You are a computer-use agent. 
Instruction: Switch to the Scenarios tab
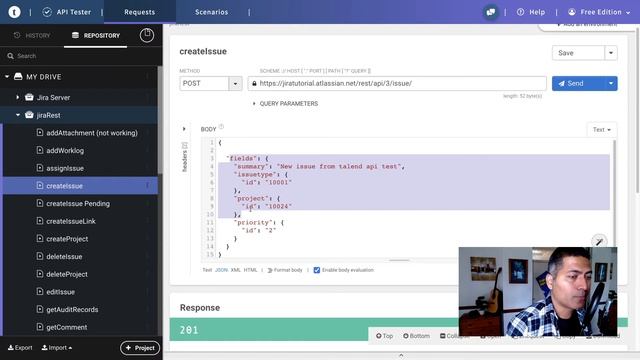211,12
